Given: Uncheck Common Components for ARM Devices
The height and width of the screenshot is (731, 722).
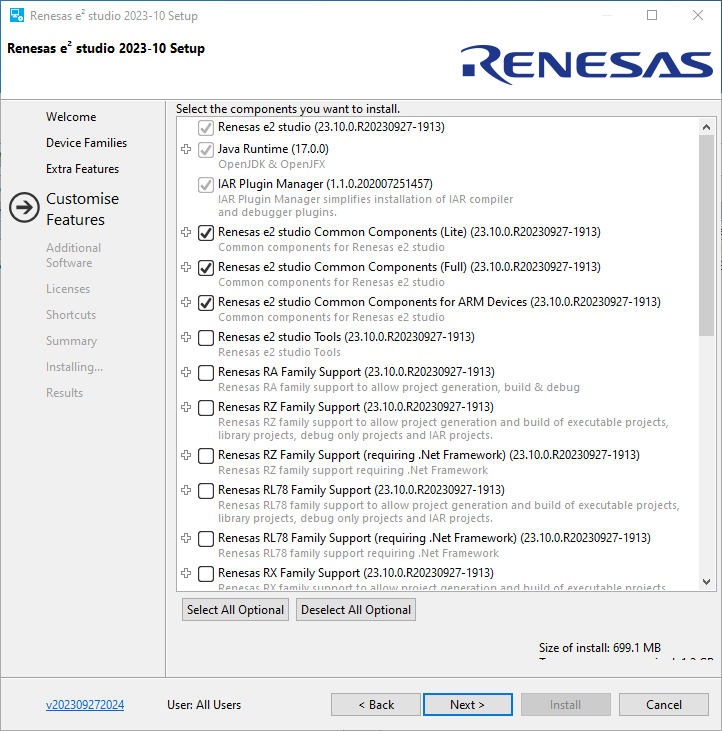Looking at the screenshot, I should coord(206,303).
